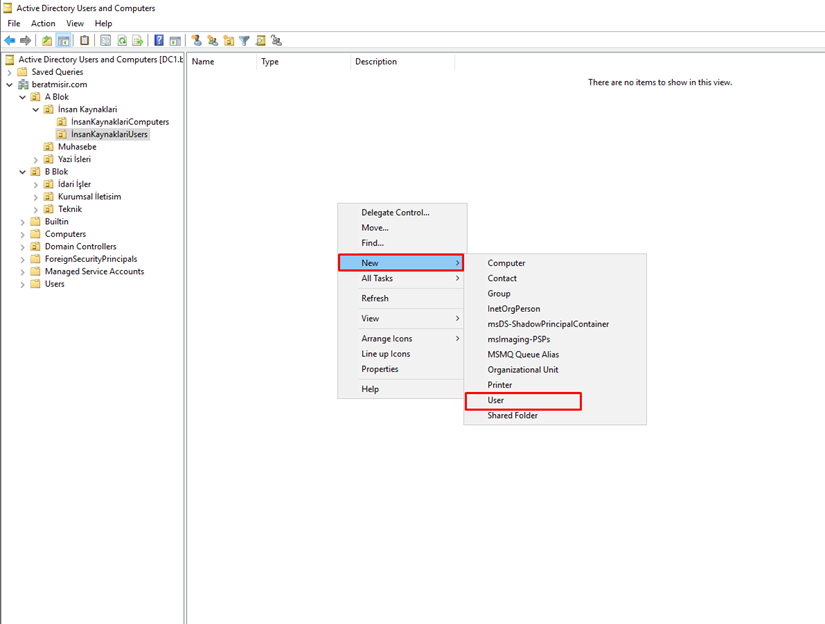Click the Refresh toolbar icon
This screenshot has width=825, height=624.
tap(122, 41)
